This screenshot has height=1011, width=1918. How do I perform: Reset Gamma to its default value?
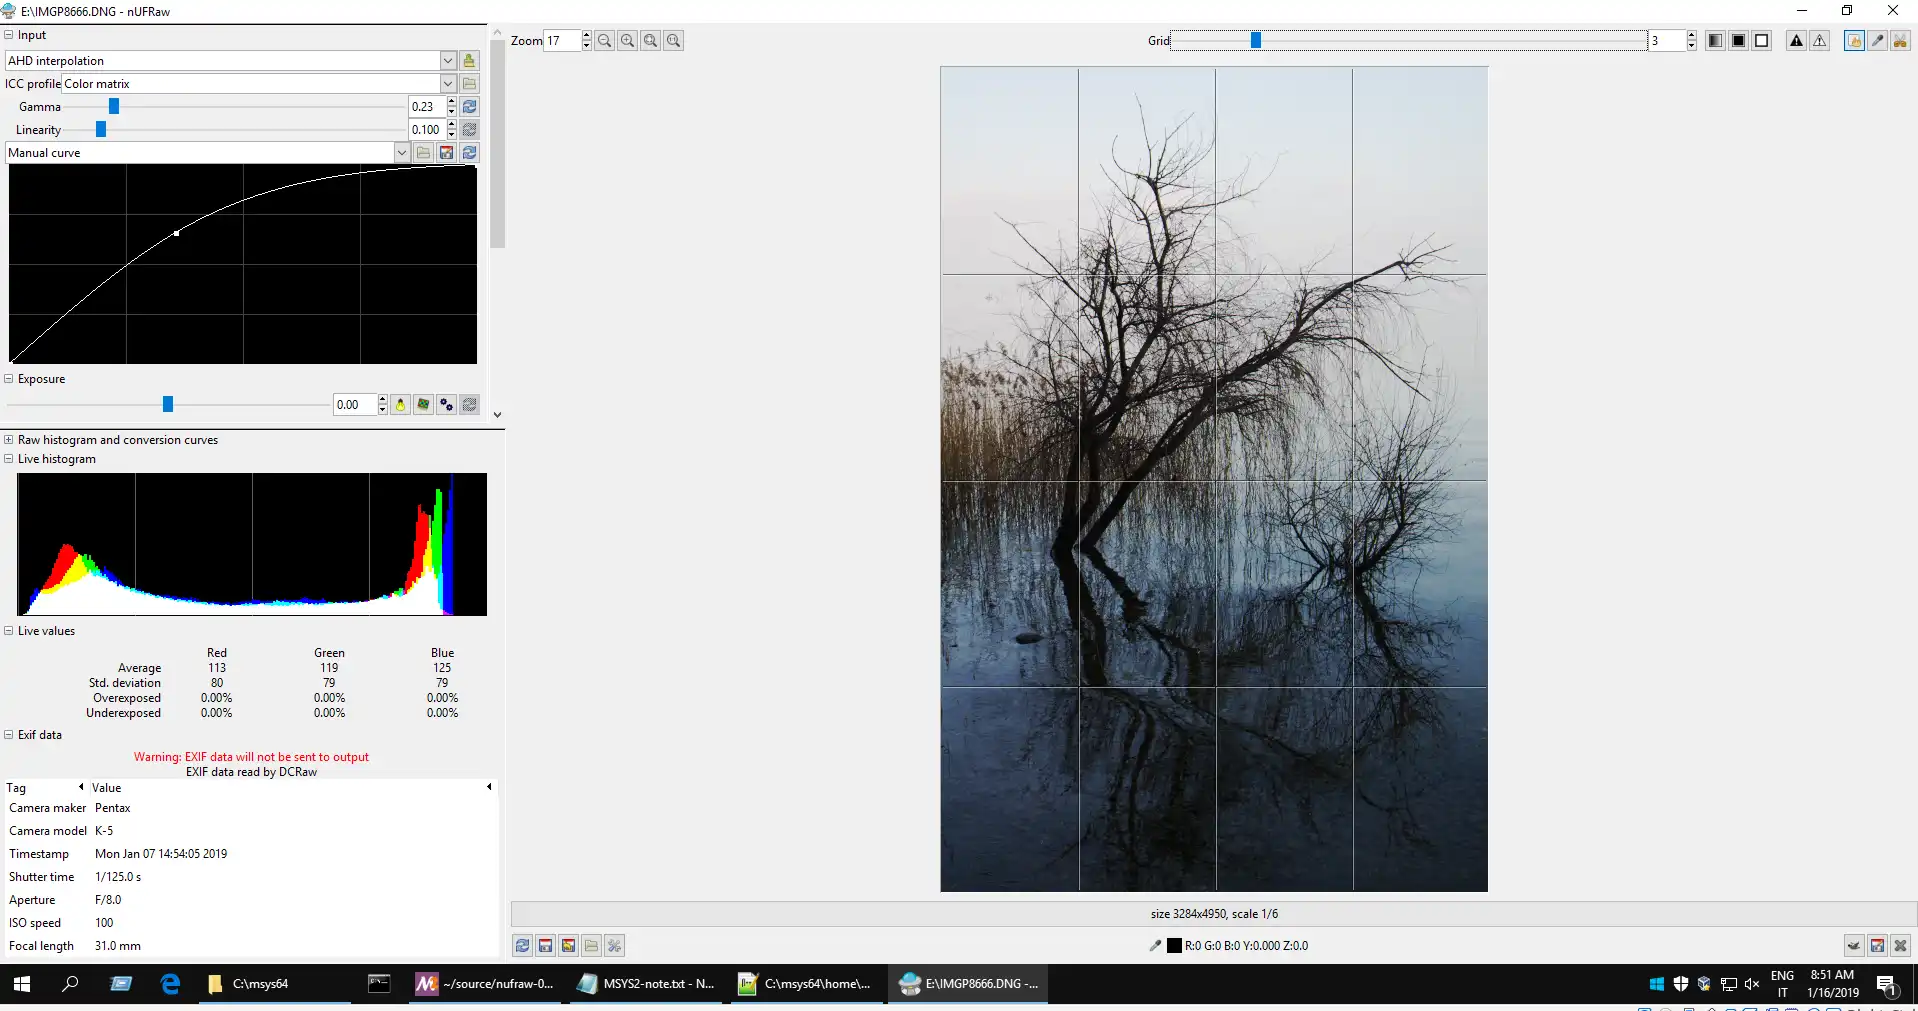469,107
